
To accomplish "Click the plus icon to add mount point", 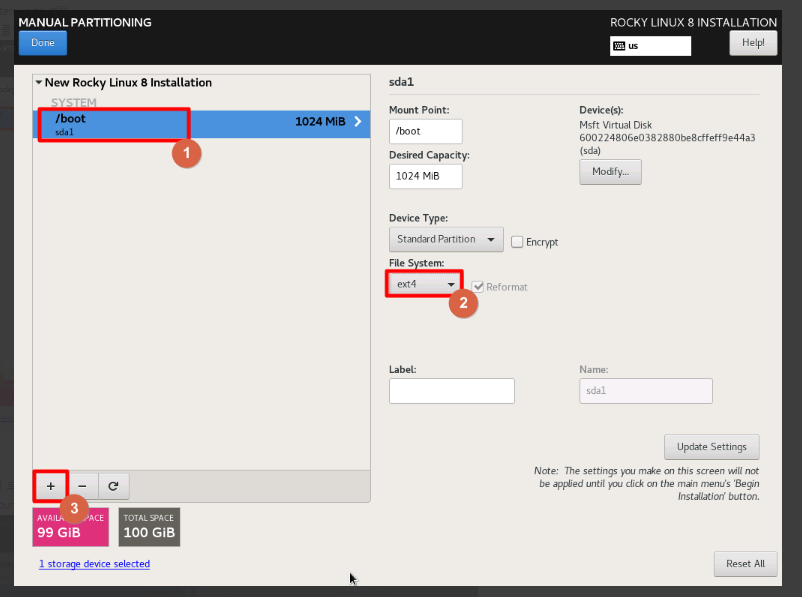I will 51,486.
